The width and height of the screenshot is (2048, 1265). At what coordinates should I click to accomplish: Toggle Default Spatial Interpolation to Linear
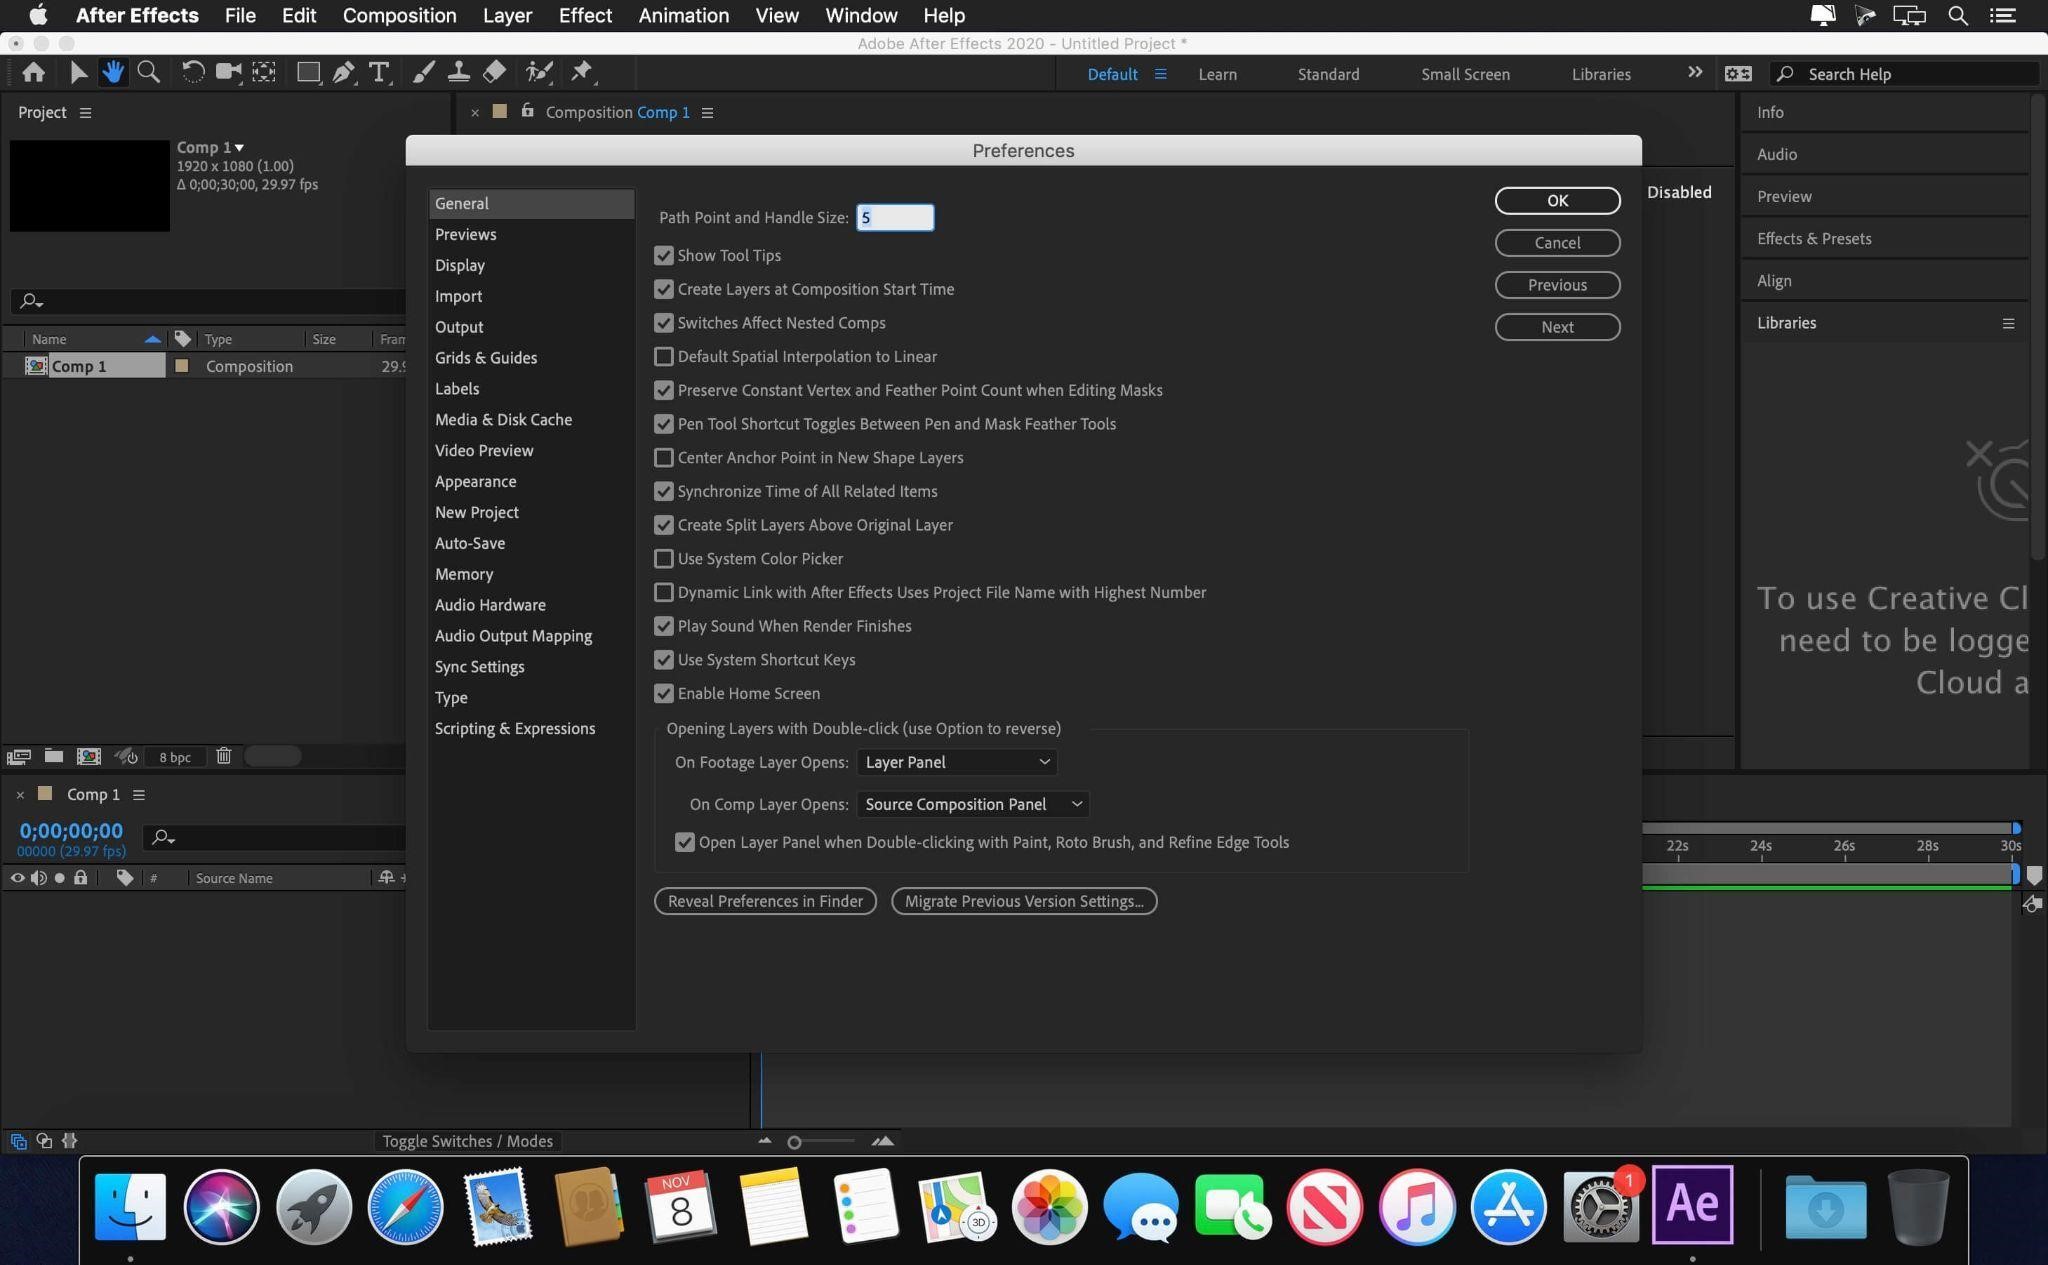pyautogui.click(x=664, y=355)
